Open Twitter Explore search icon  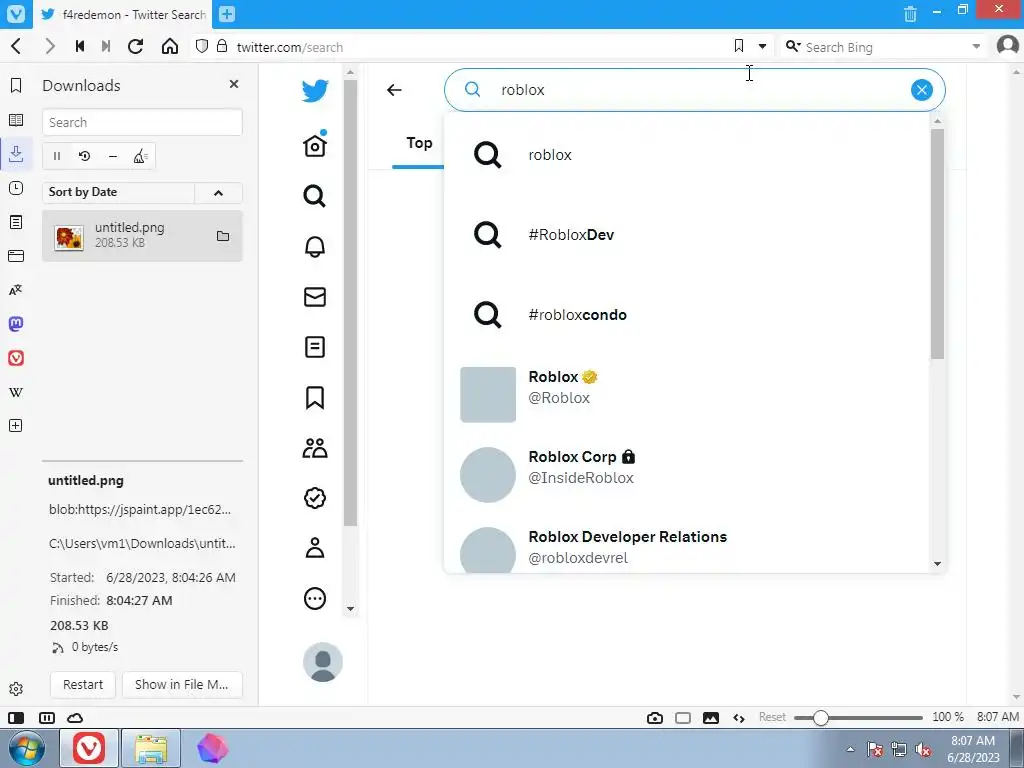click(315, 195)
